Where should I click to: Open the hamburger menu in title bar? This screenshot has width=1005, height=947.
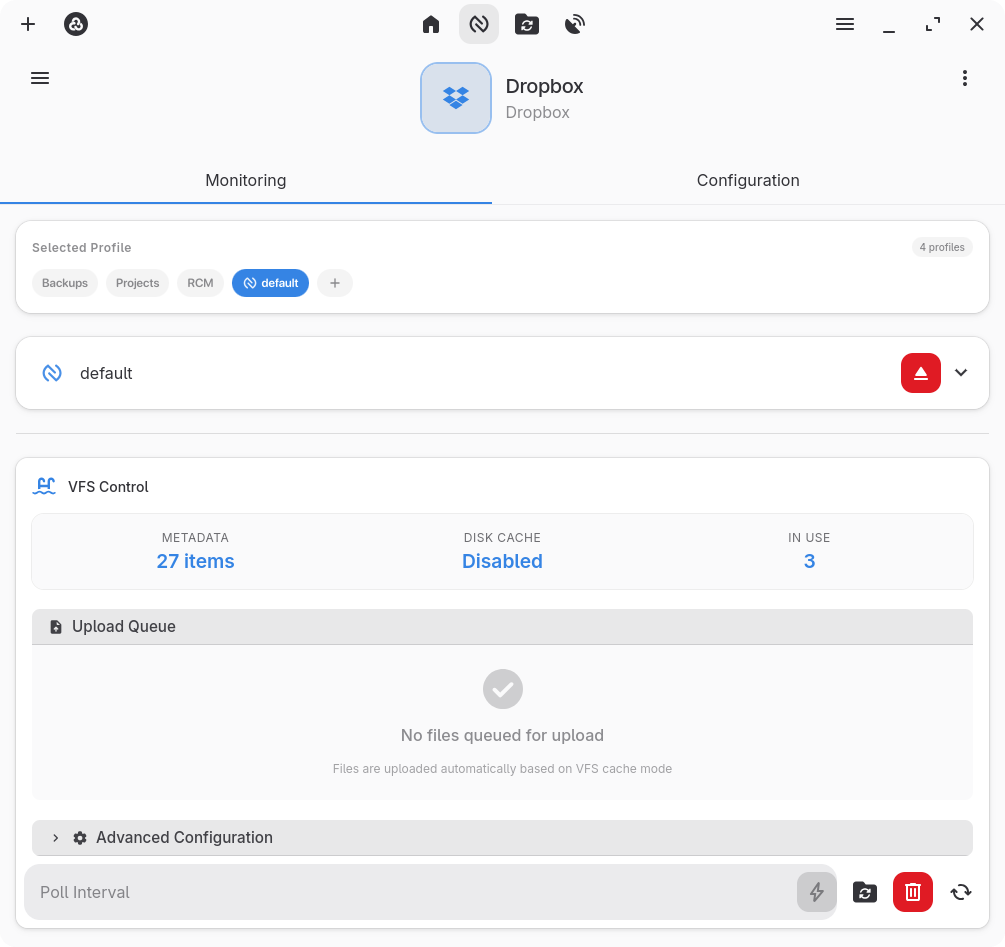click(845, 25)
